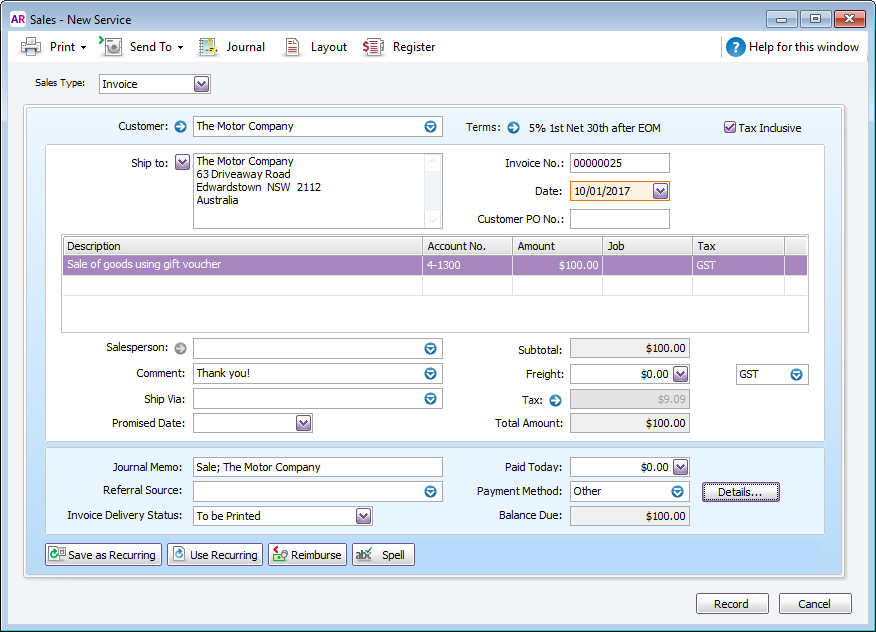Image resolution: width=876 pixels, height=632 pixels.
Task: Click the Spell check button
Action: 383,555
